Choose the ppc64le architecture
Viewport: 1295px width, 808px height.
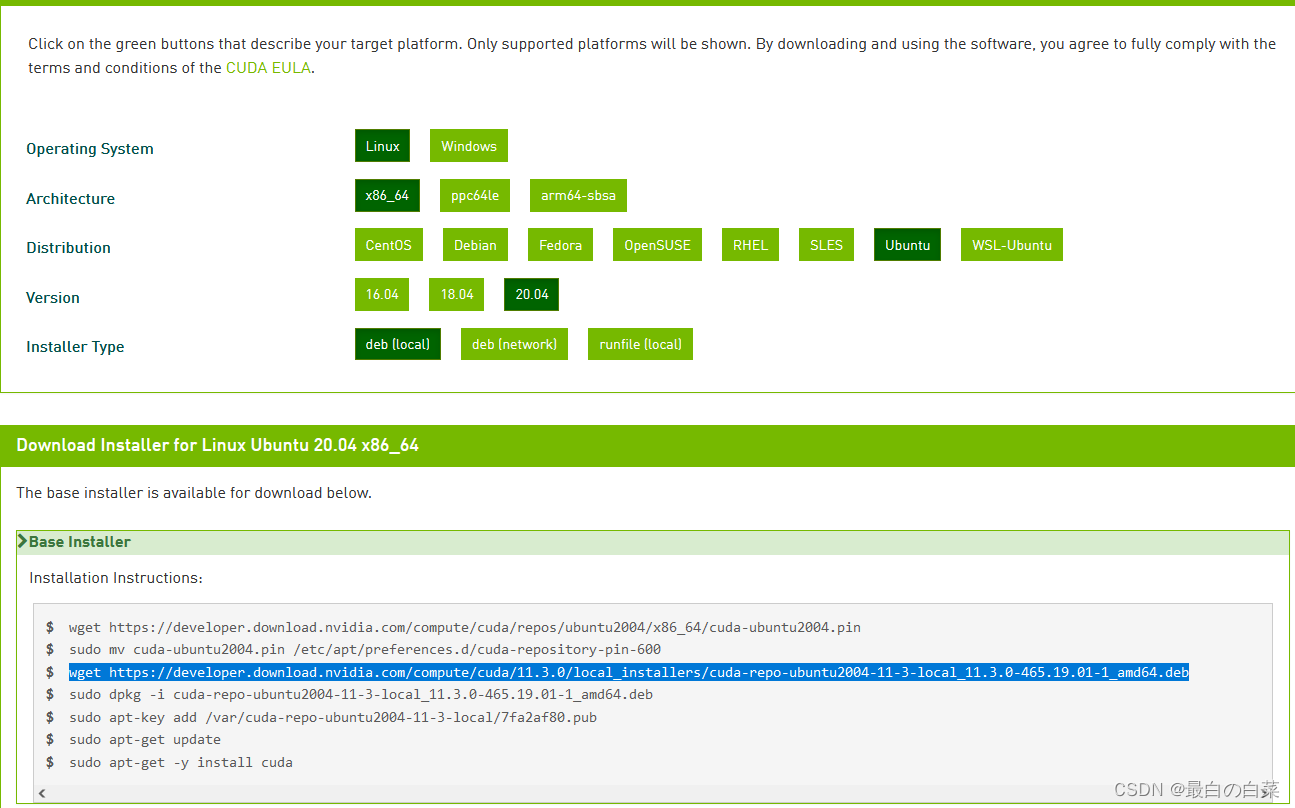[x=475, y=195]
